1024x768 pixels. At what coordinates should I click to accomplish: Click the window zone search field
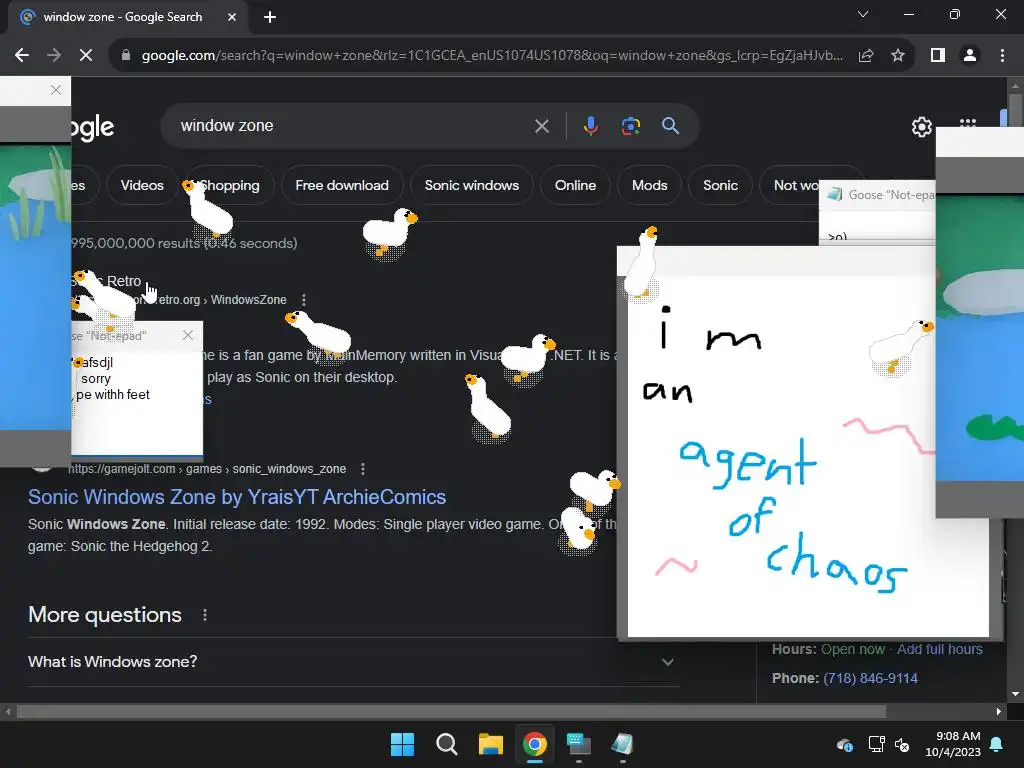(353, 125)
